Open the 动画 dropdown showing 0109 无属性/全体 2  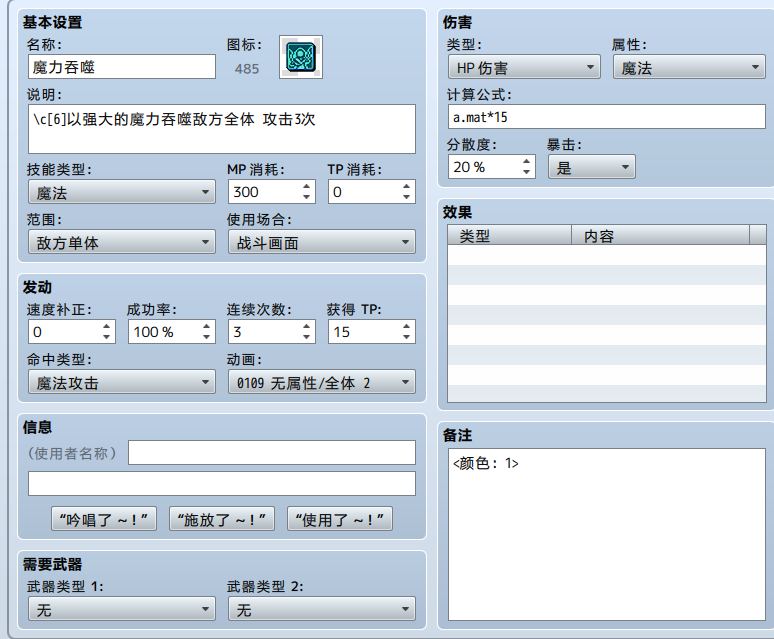click(x=321, y=382)
